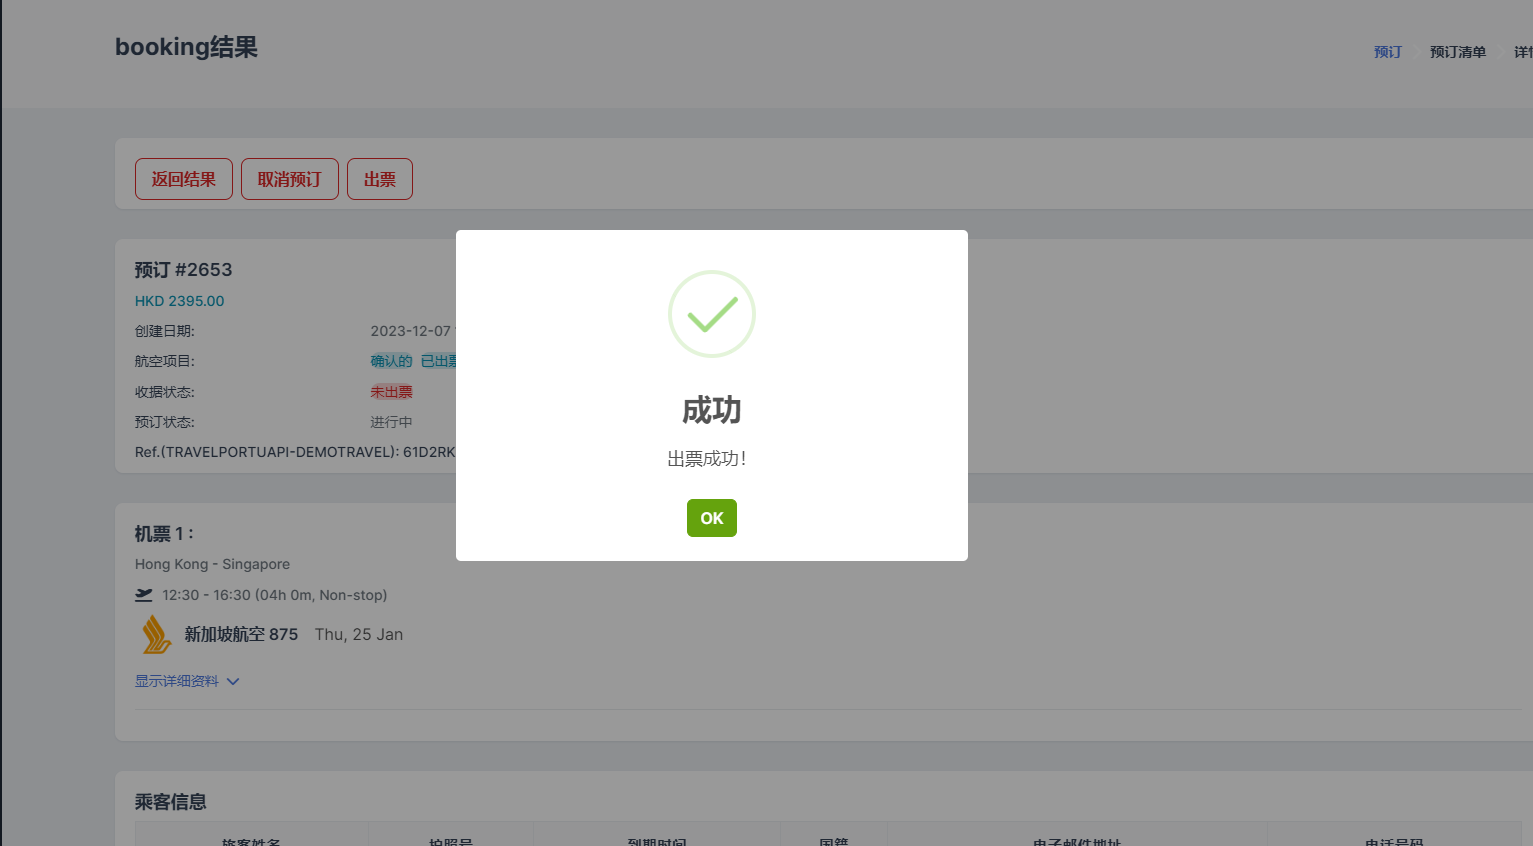Click the booking结果 page title

click(x=187, y=47)
